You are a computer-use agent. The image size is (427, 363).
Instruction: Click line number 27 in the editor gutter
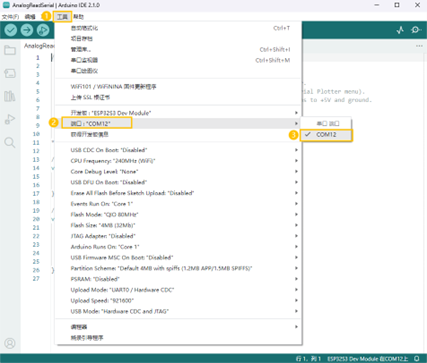point(36,279)
